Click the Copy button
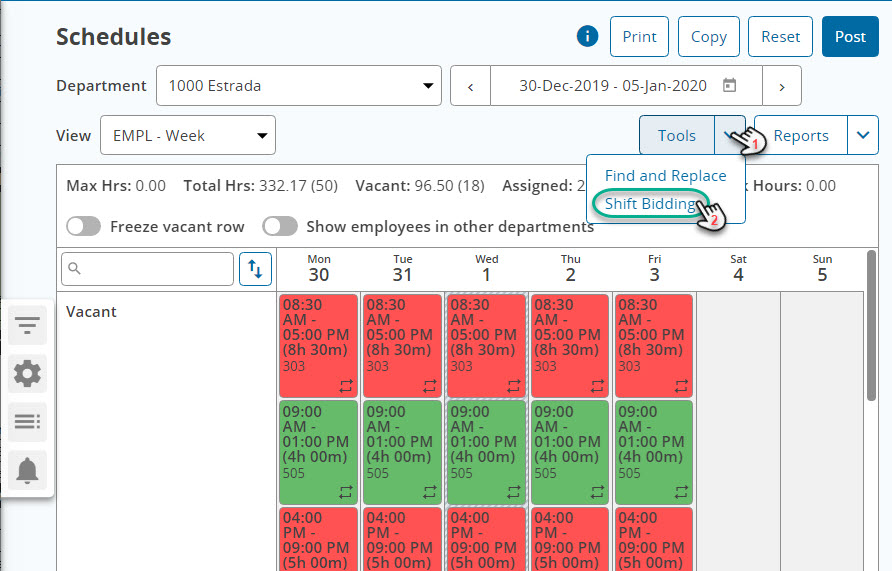The image size is (892, 571). (x=709, y=37)
